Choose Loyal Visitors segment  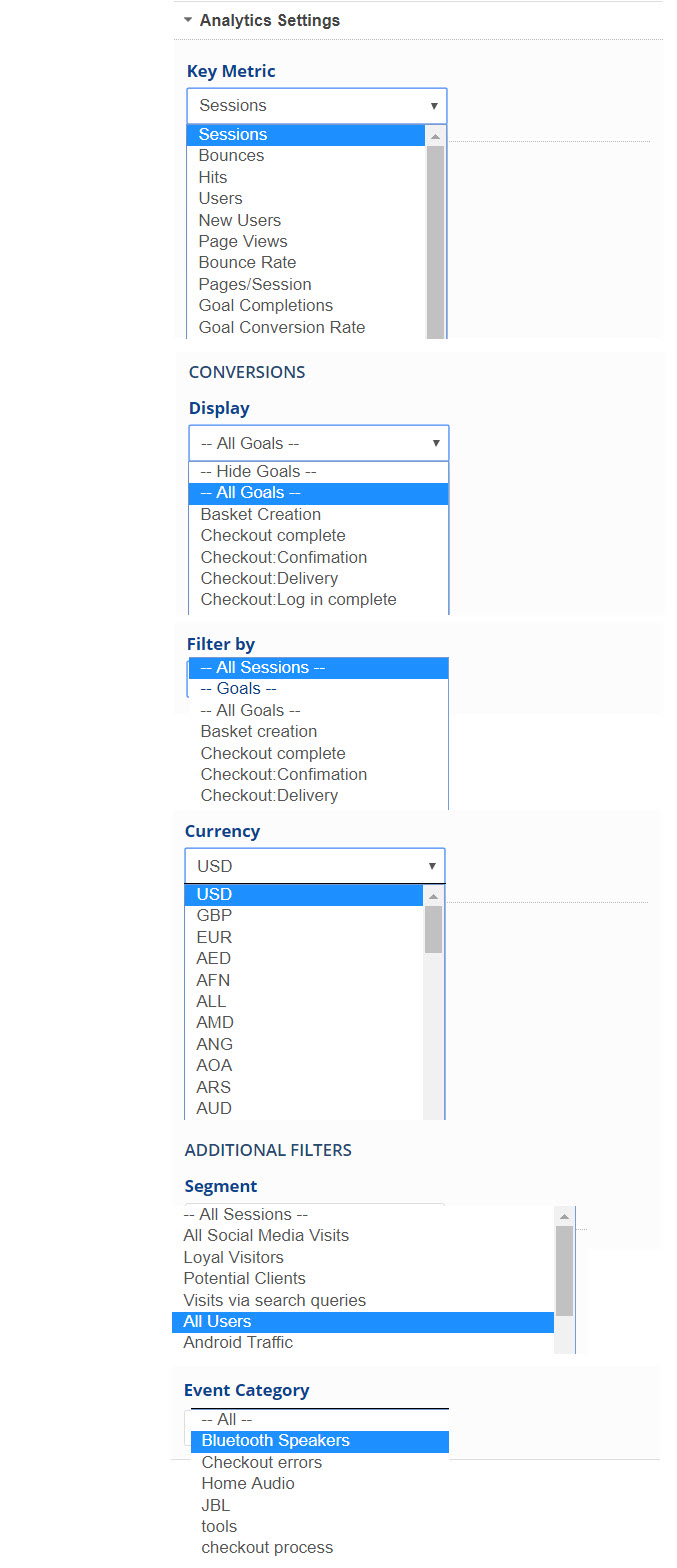coord(233,1258)
